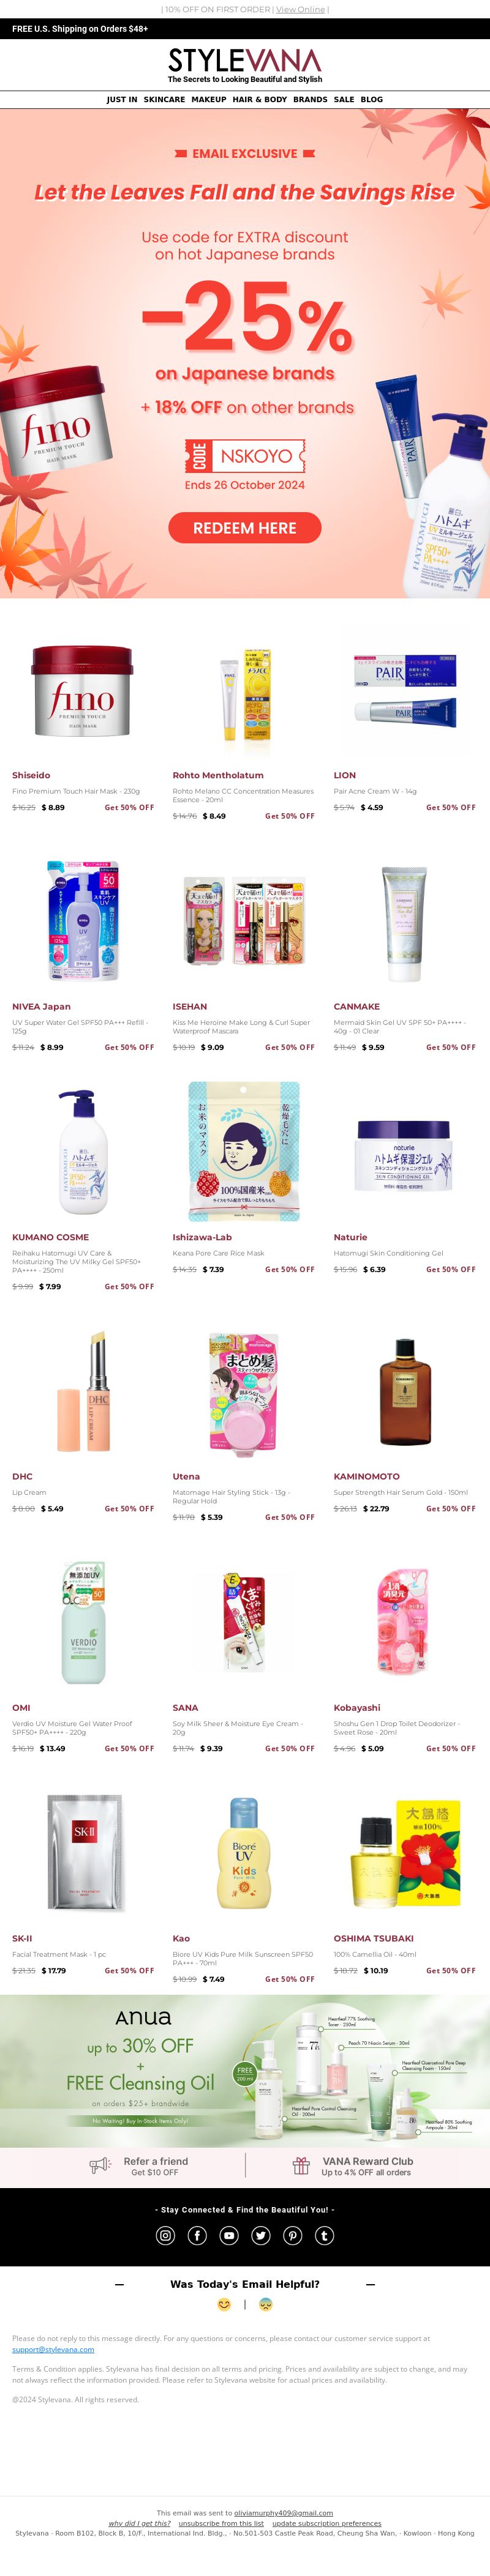Image resolution: width=490 pixels, height=2576 pixels.
Task: Click the View Online link
Action: coord(300,9)
